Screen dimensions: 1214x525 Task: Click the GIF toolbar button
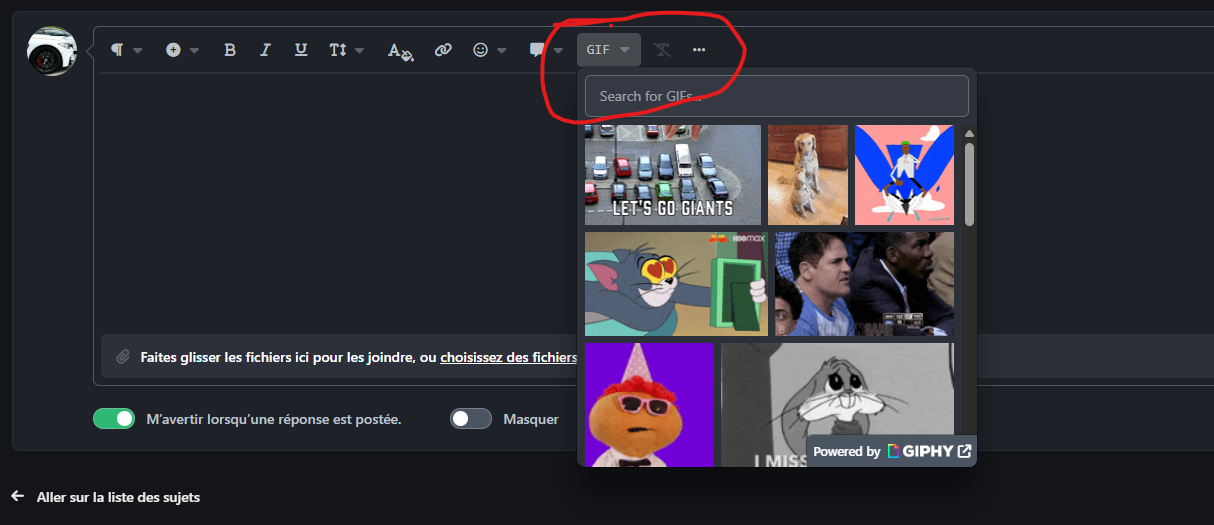[609, 50]
